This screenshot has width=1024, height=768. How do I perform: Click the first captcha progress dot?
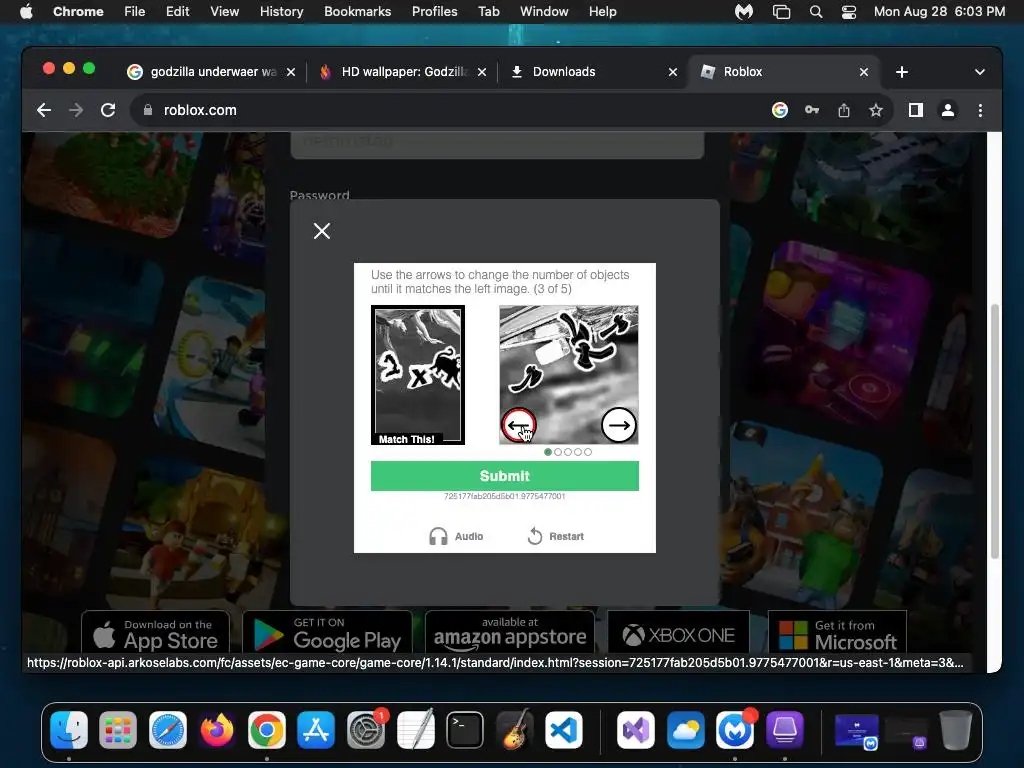point(548,452)
